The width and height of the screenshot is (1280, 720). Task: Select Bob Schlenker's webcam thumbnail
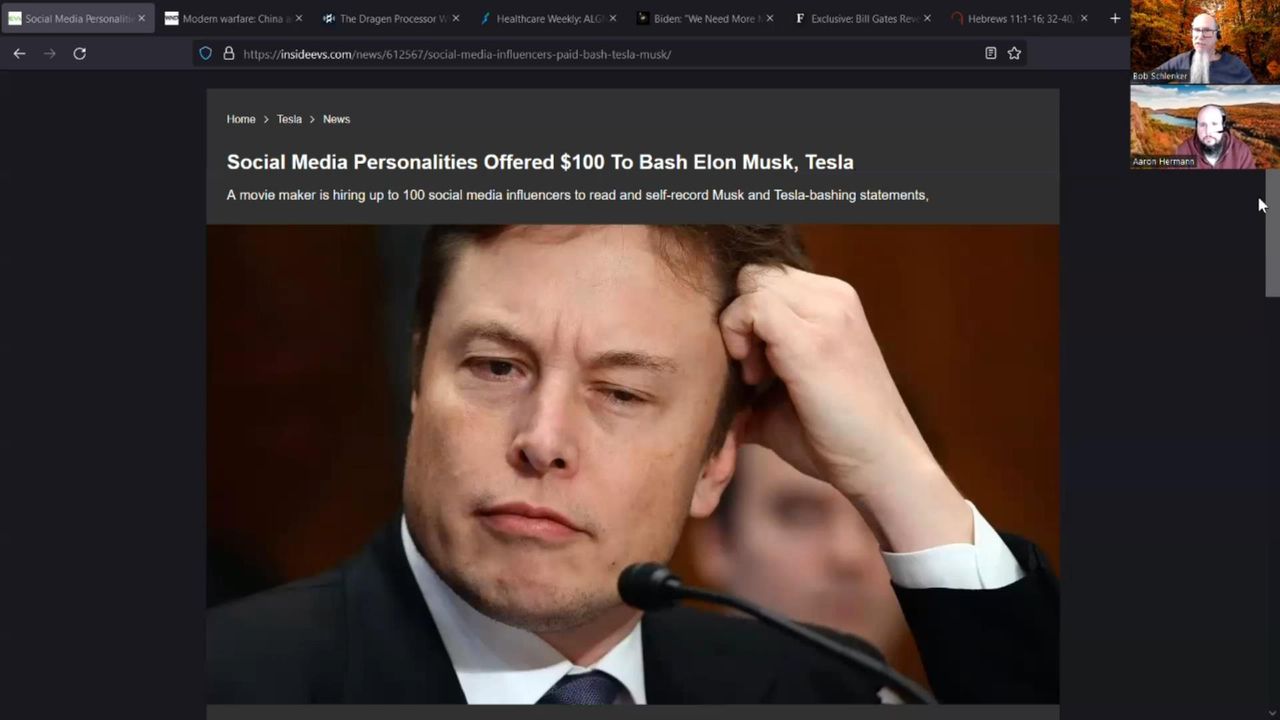pos(1205,42)
